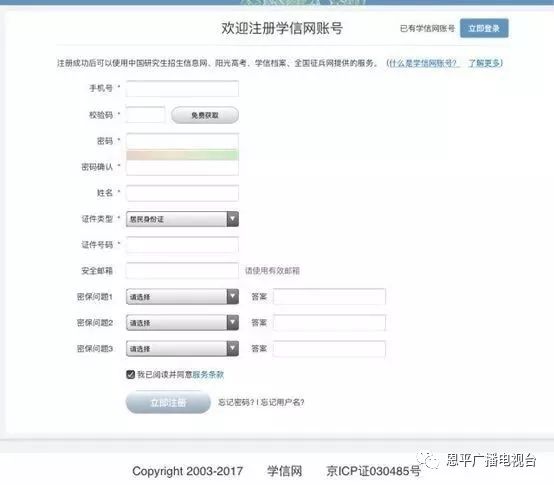554x485 pixels.
Task: Uncheck the 我已阅读并同意 agreement checkbox
Action: [130, 374]
